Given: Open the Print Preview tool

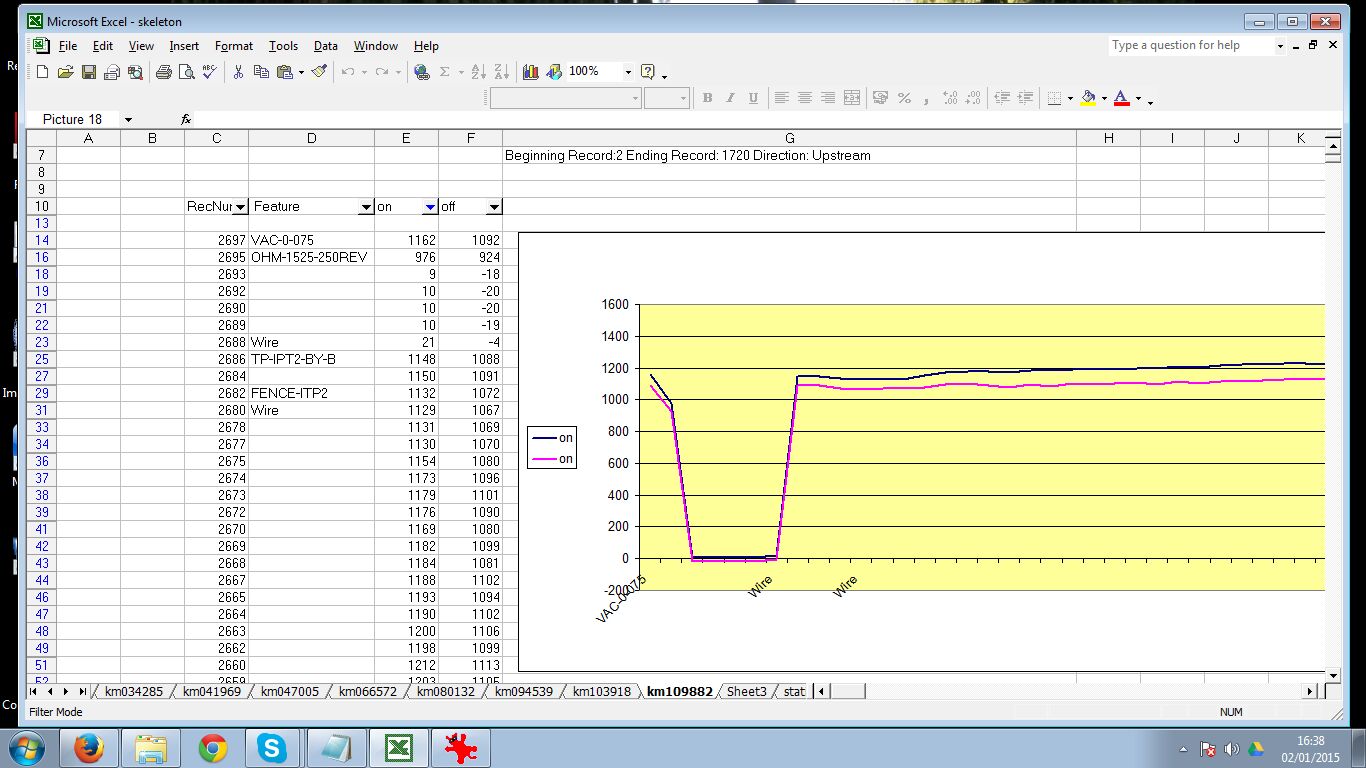Looking at the screenshot, I should click(186, 72).
